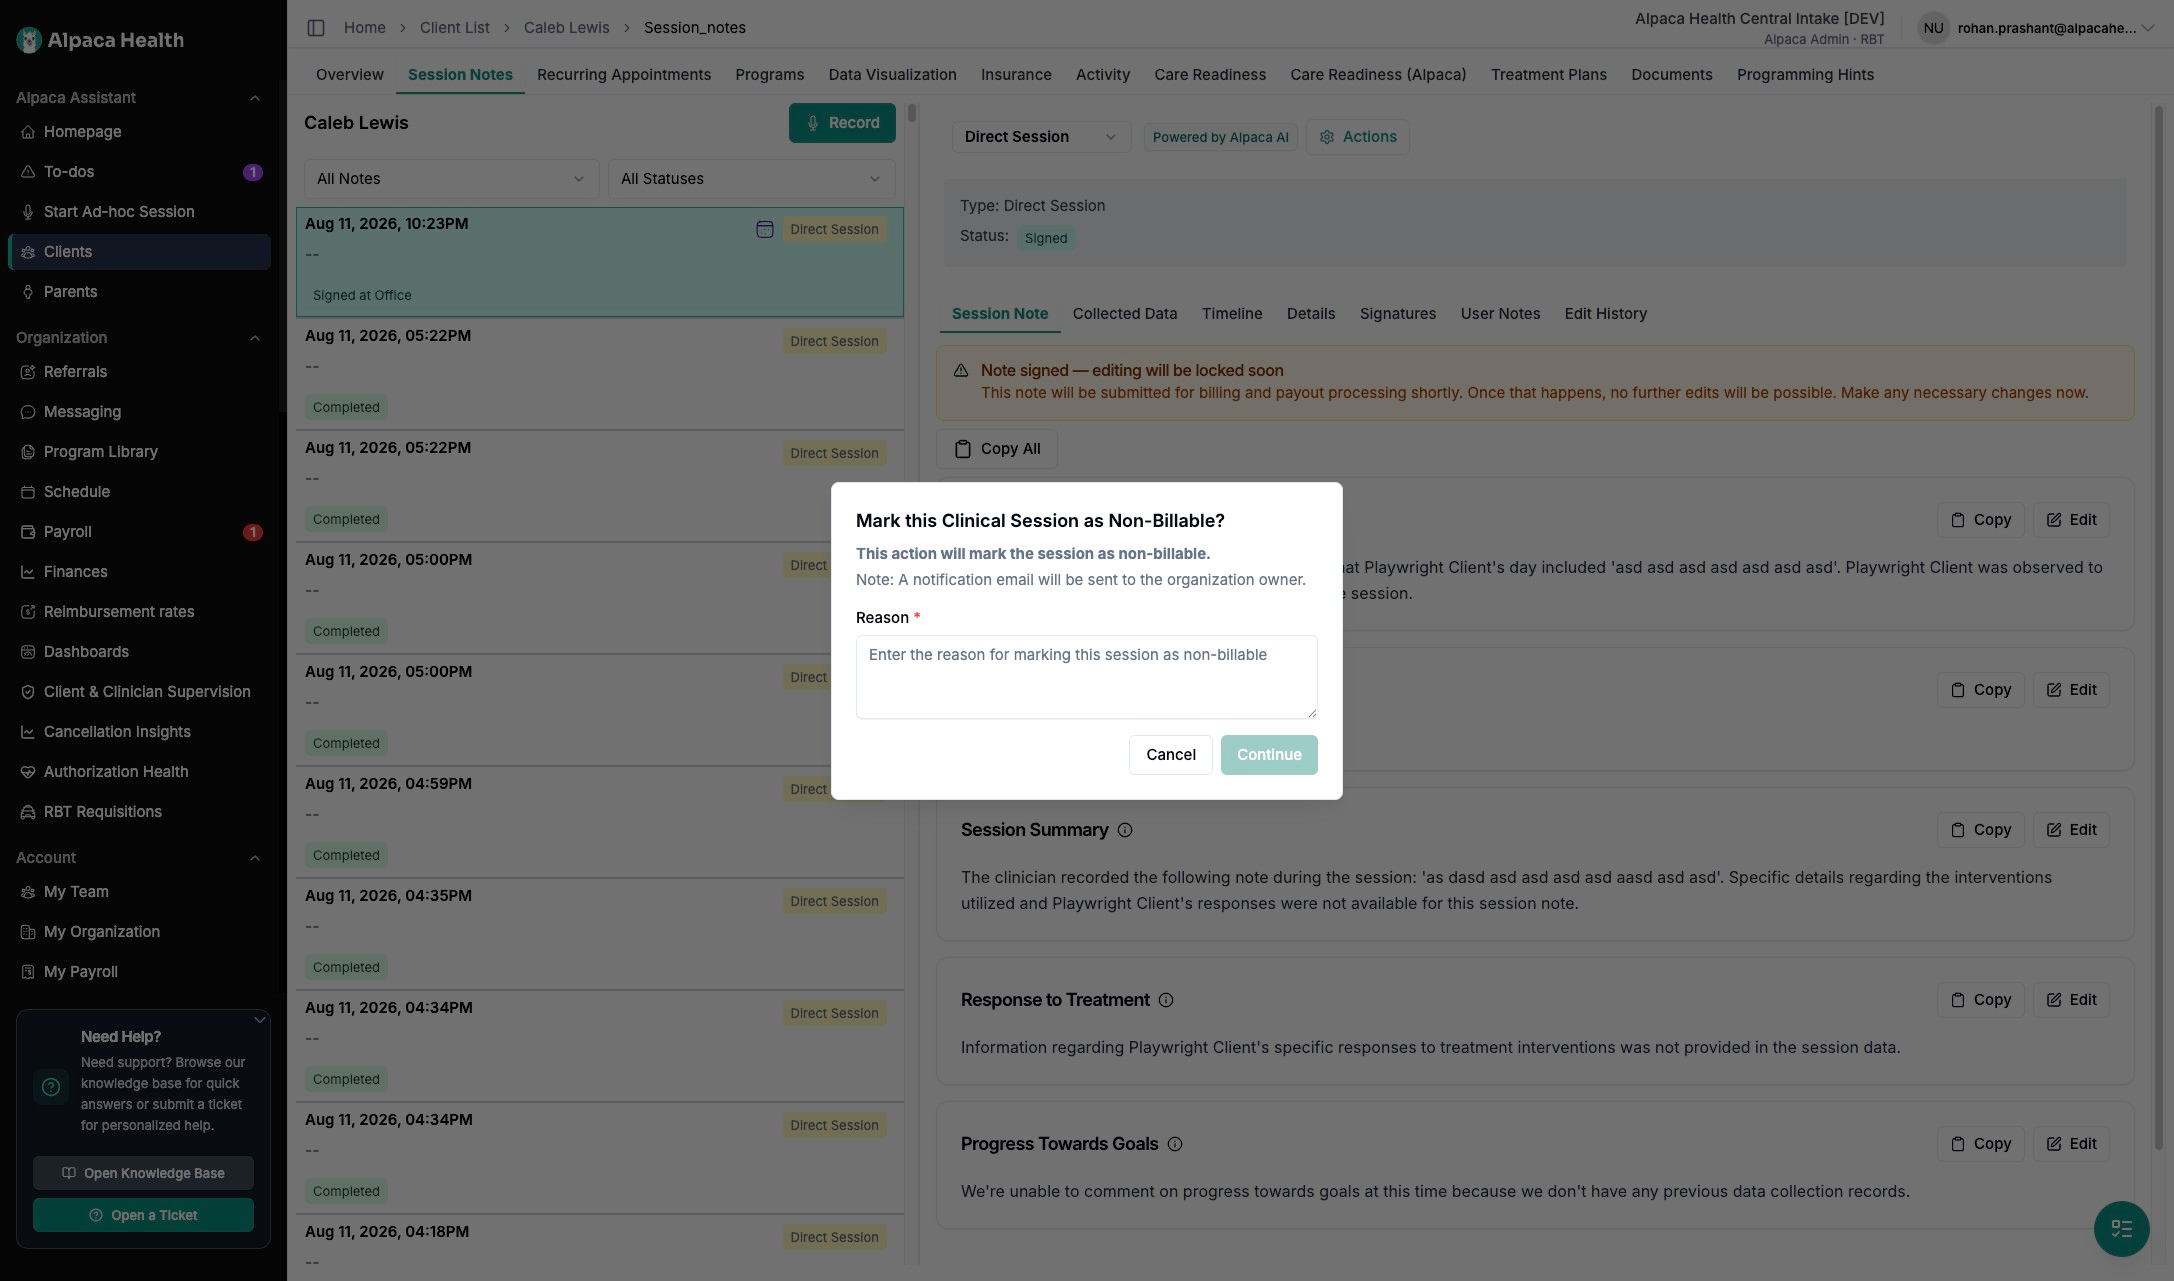Viewport: 2174px width, 1281px height.
Task: Open the Collected Data tab
Action: click(1125, 314)
